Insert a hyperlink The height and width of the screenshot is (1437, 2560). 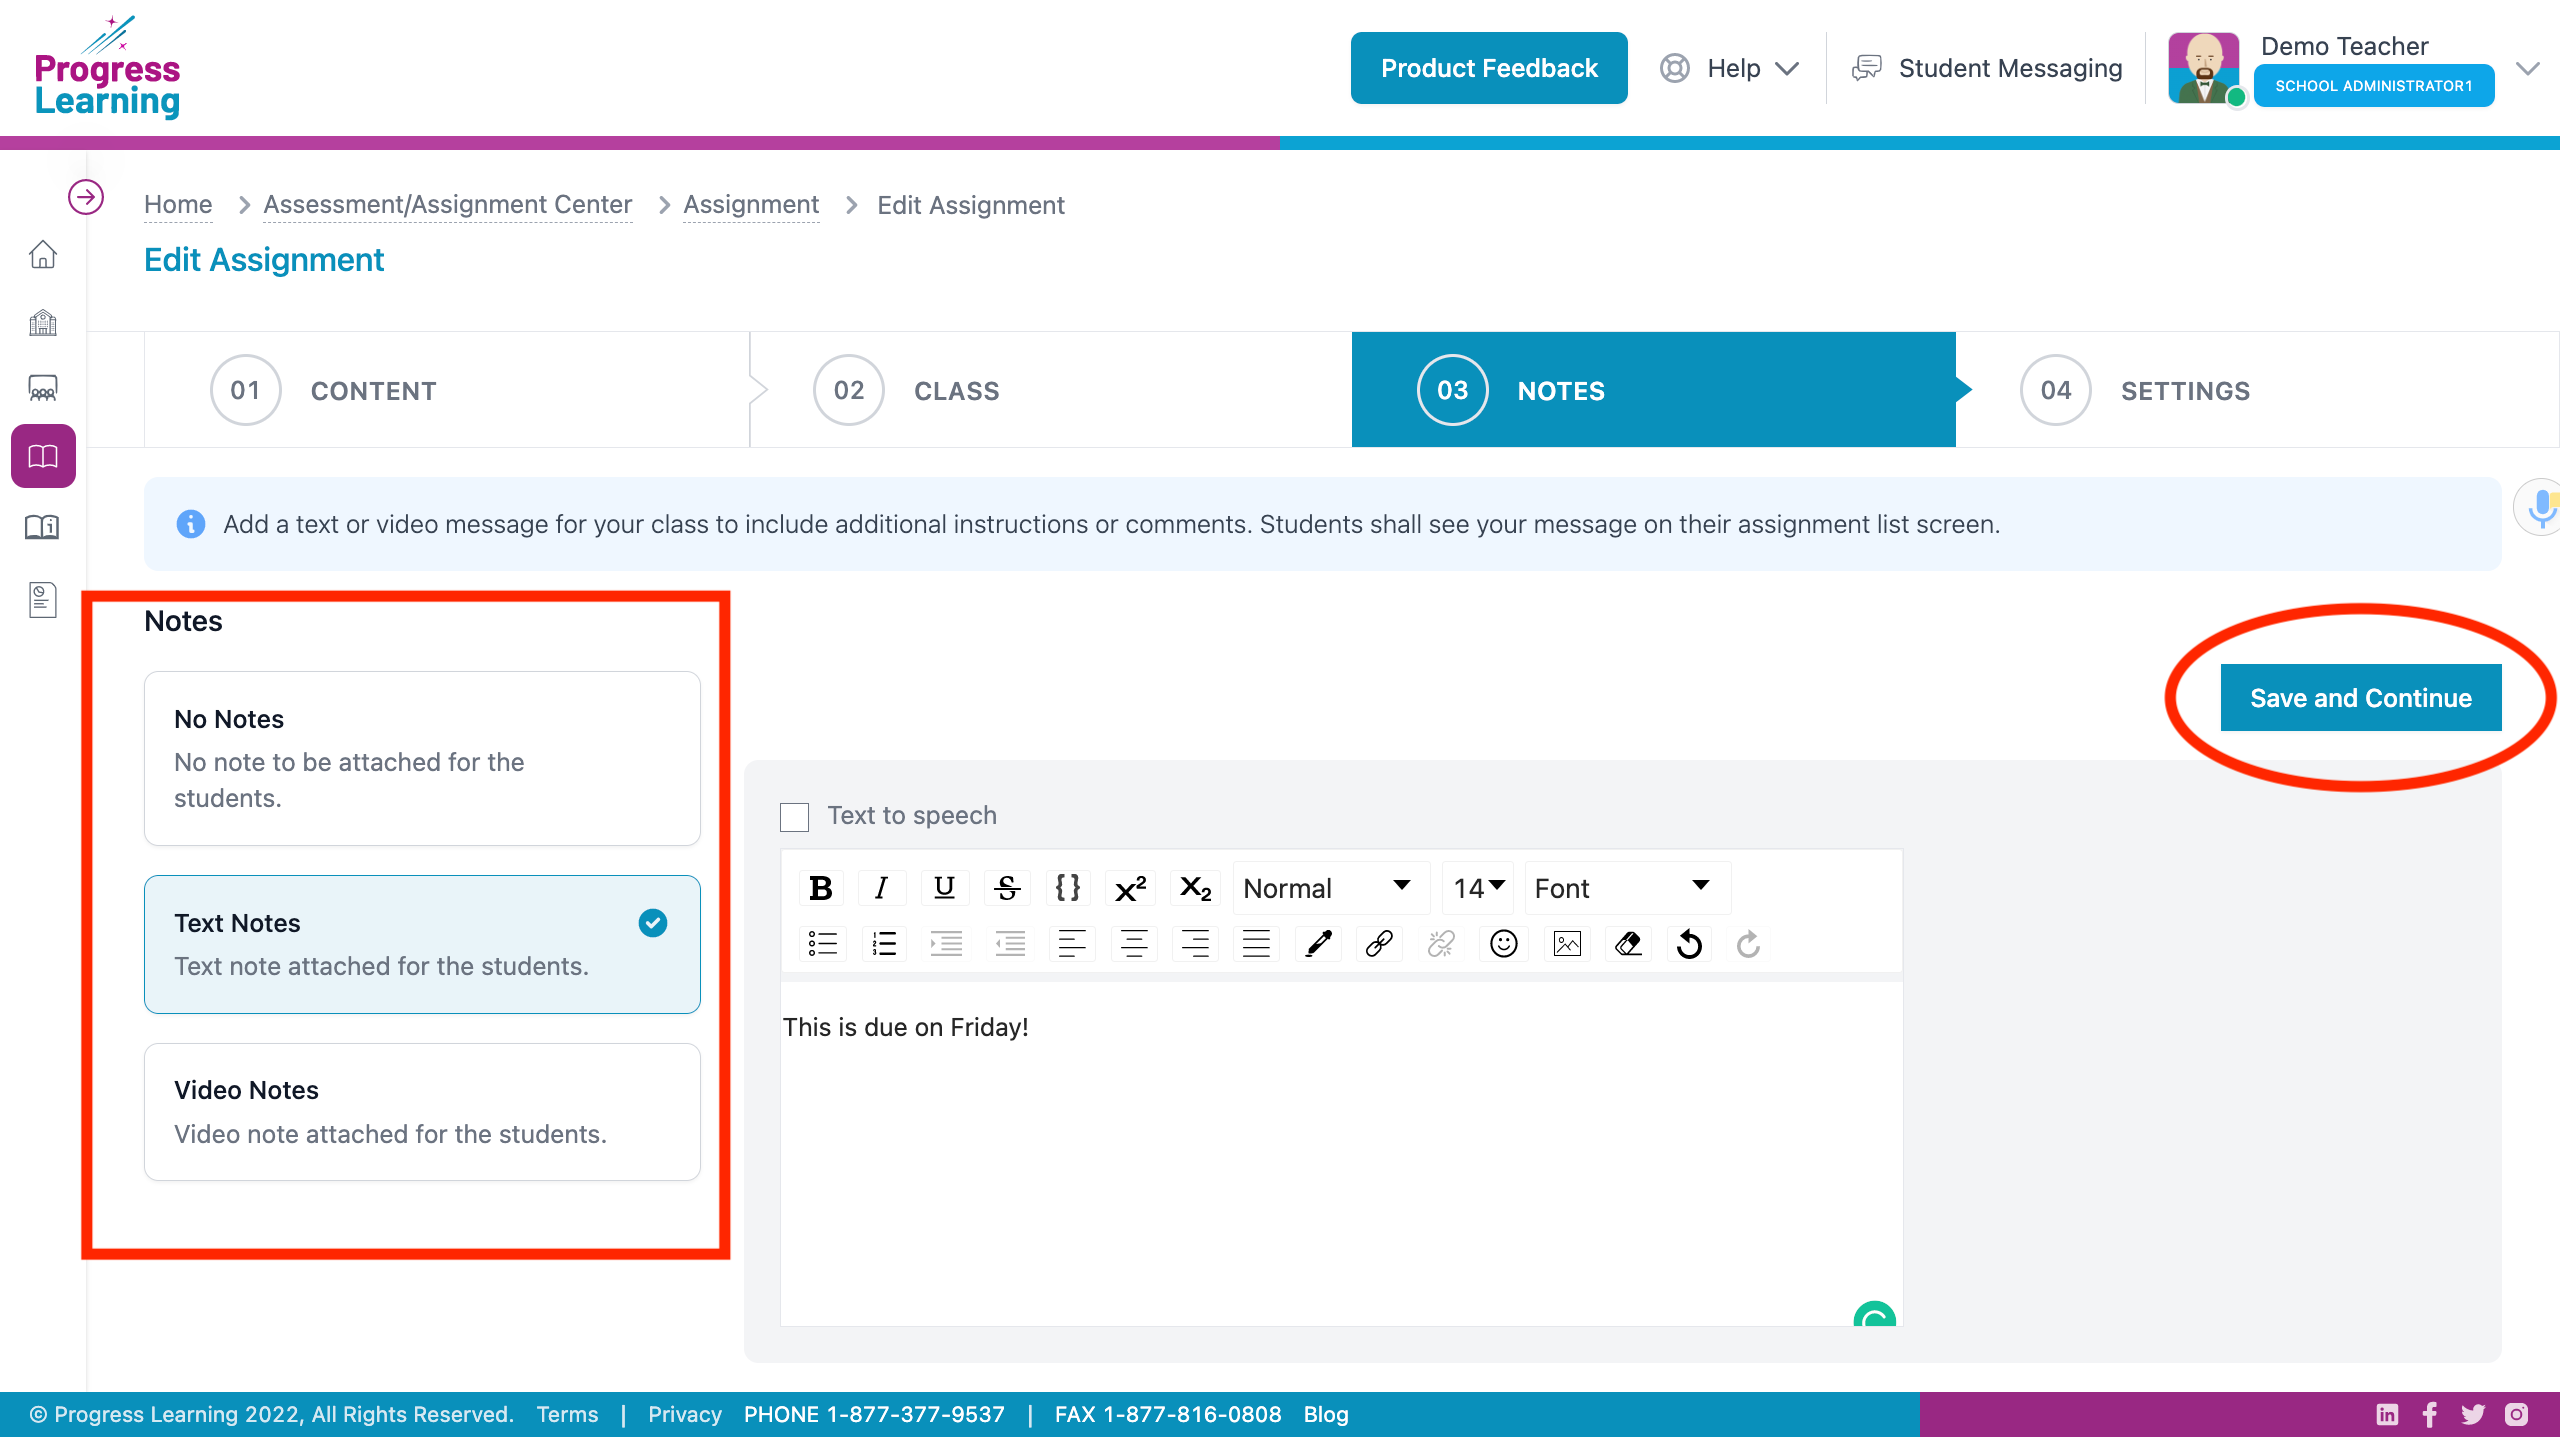1380,943
